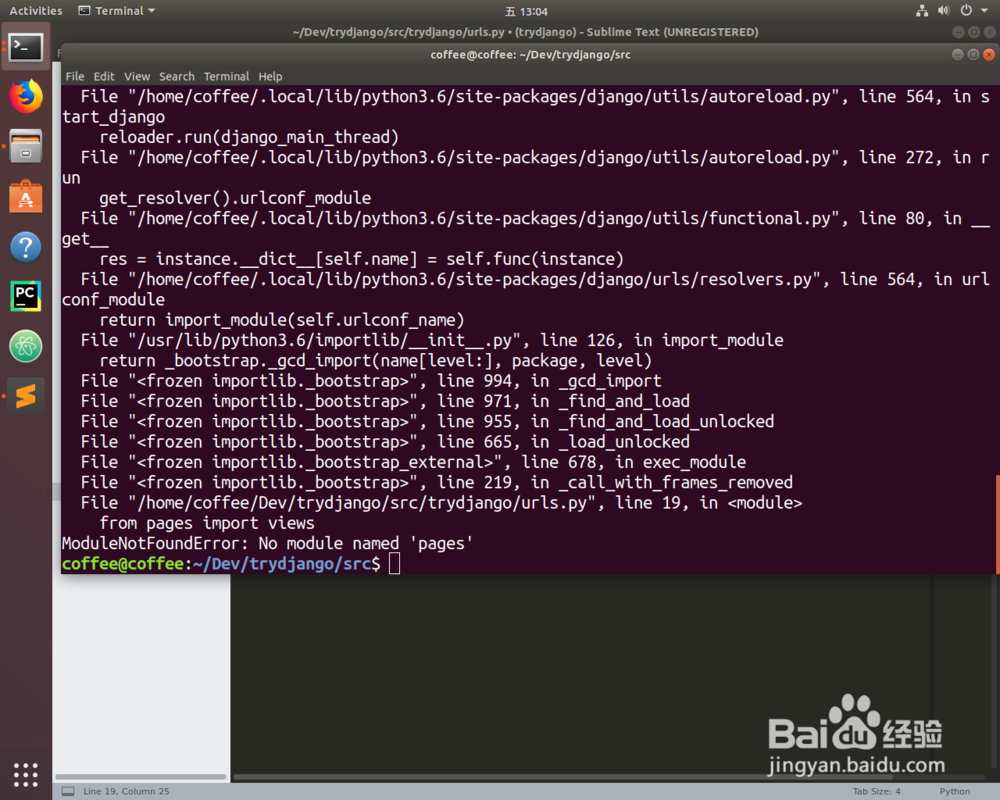The width and height of the screenshot is (1000, 800).
Task: Open the terminal Help menu
Action: point(270,76)
